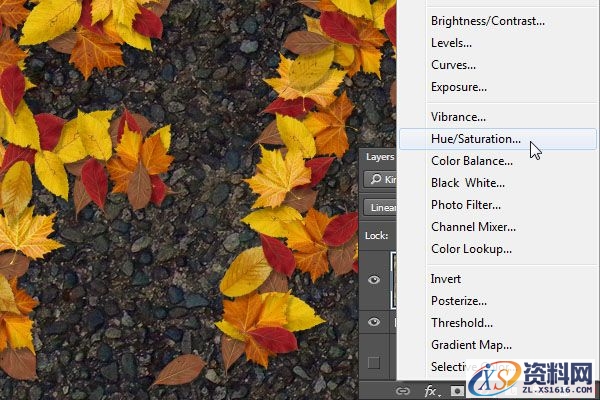The width and height of the screenshot is (600, 400).
Task: Click the link layers icon
Action: pyautogui.click(x=403, y=390)
